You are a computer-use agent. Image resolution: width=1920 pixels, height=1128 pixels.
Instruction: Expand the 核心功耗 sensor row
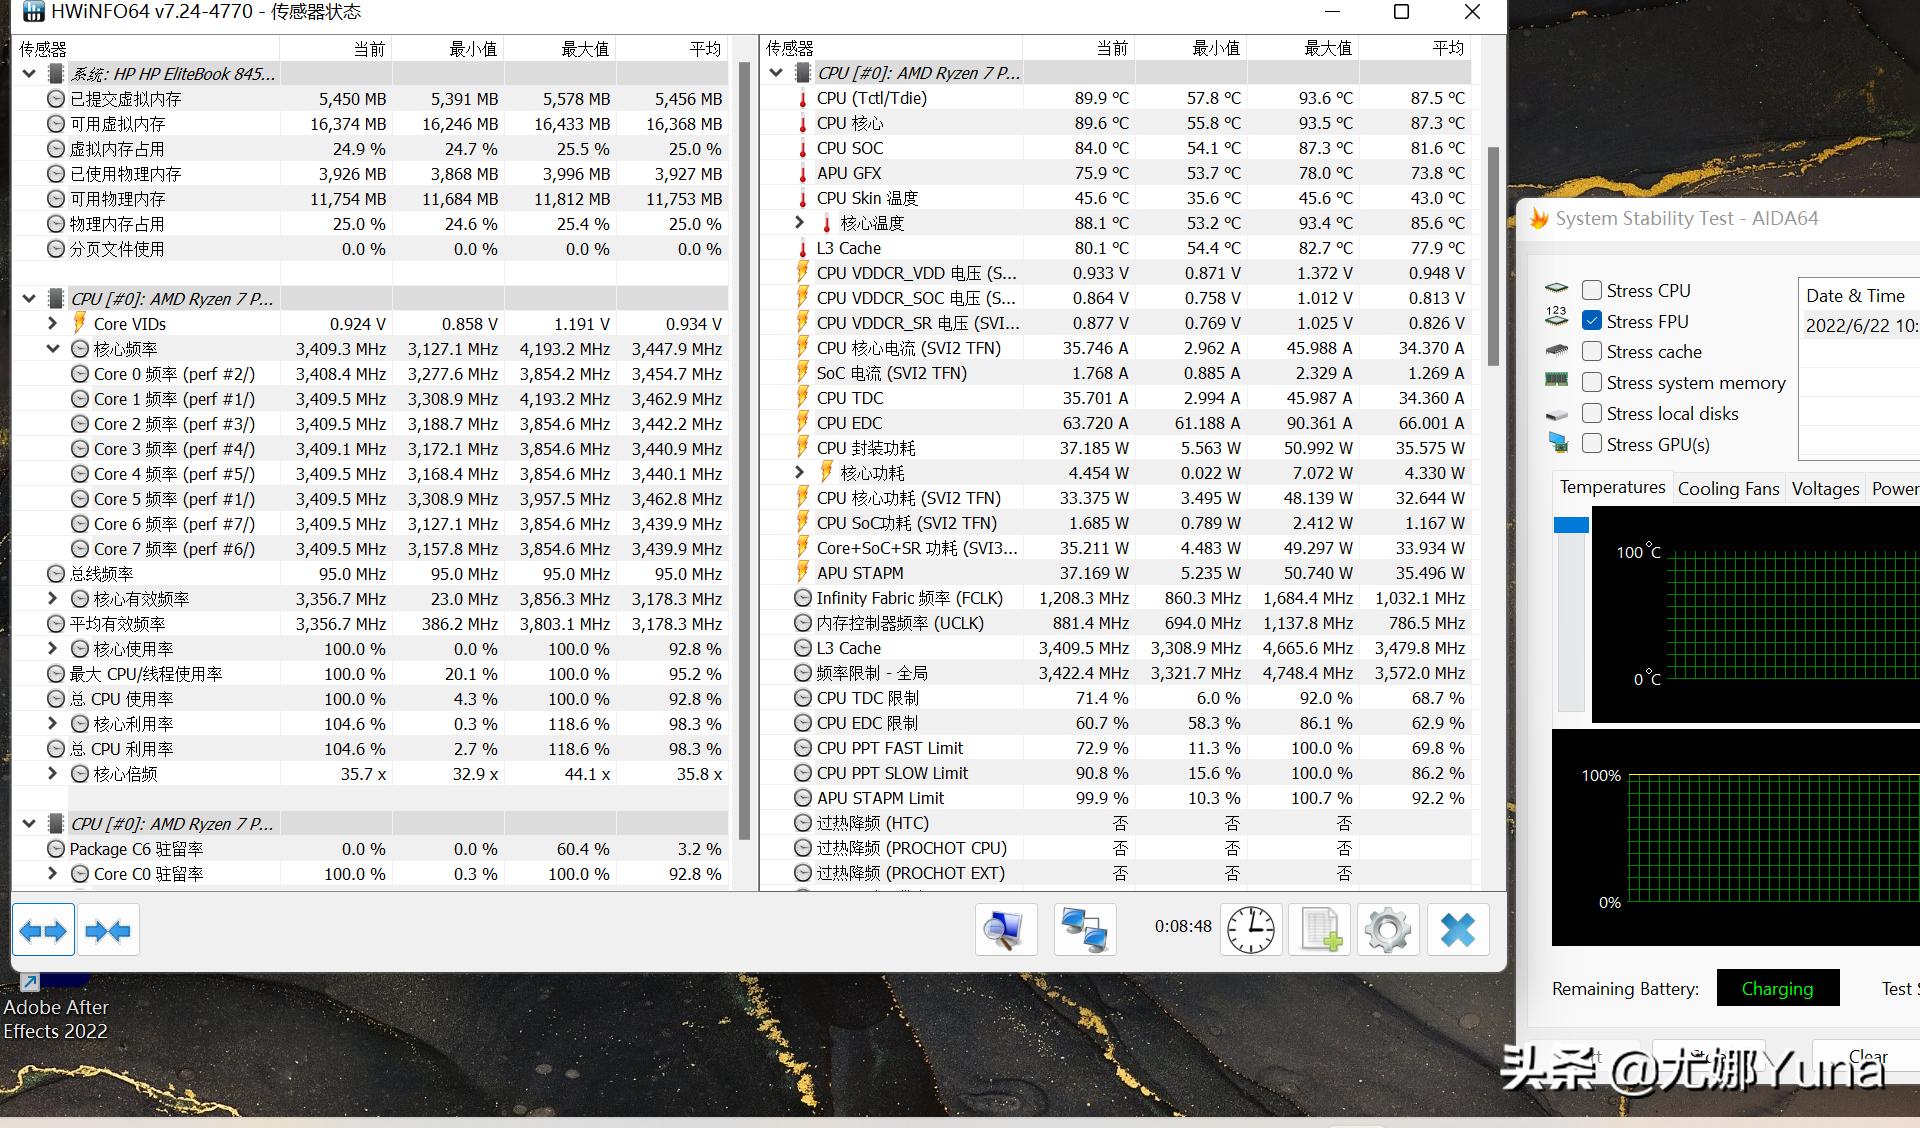click(x=799, y=473)
